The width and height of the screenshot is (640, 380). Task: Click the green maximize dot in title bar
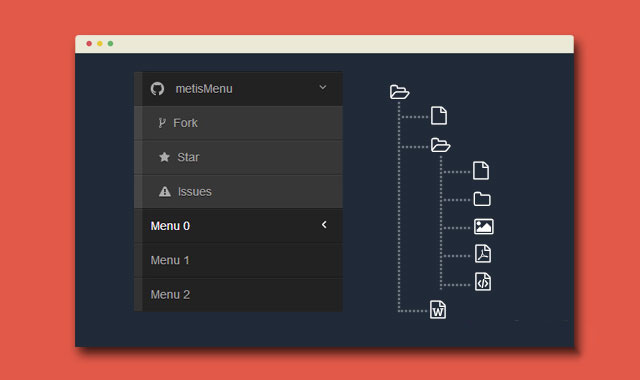click(x=110, y=44)
